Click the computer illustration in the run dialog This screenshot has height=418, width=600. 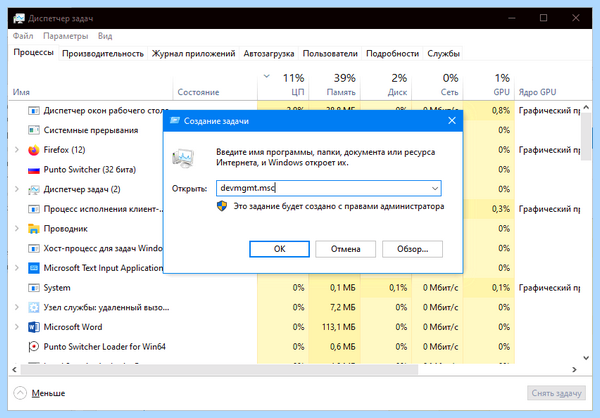(183, 158)
